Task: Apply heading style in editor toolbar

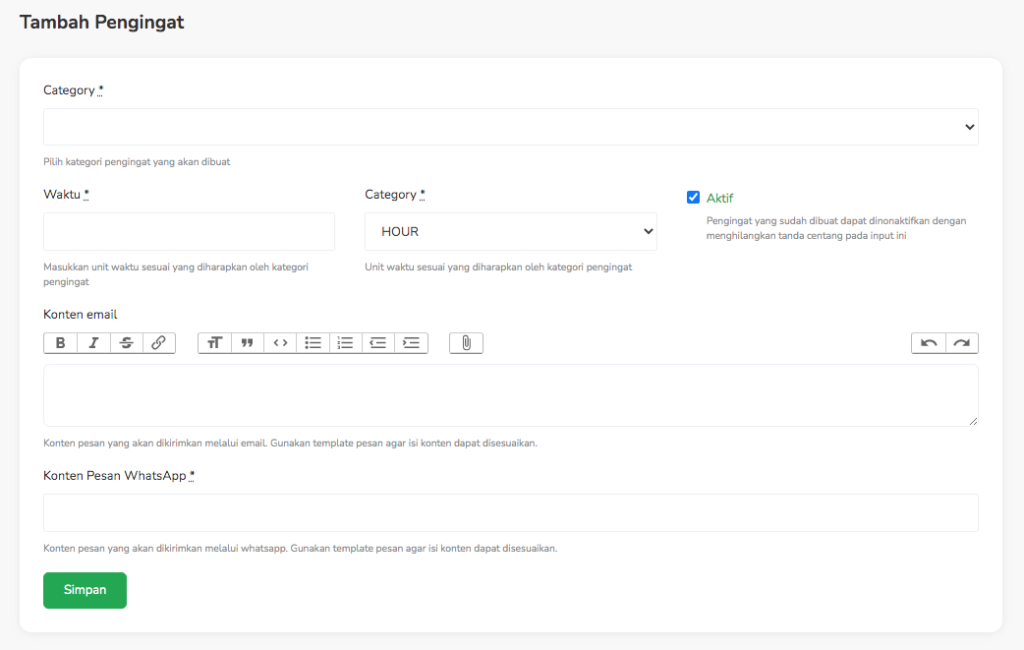Action: 214,343
